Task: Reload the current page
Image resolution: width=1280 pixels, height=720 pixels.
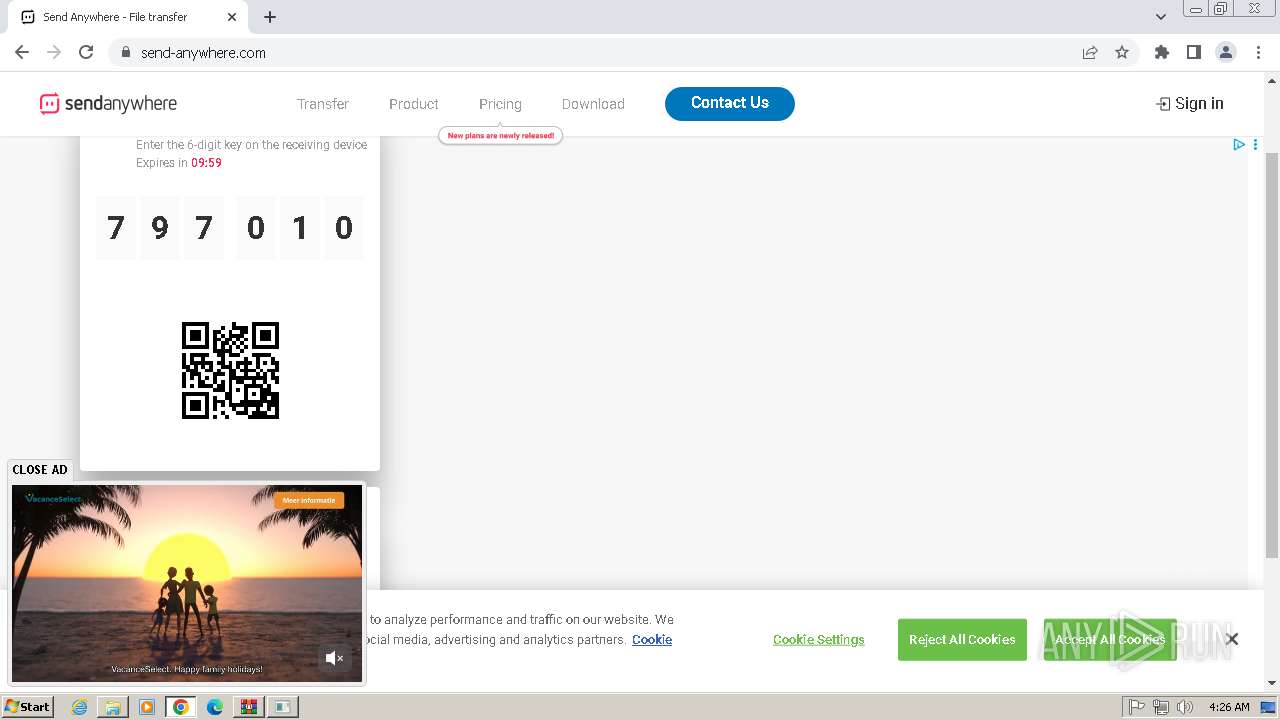Action: pyautogui.click(x=86, y=52)
